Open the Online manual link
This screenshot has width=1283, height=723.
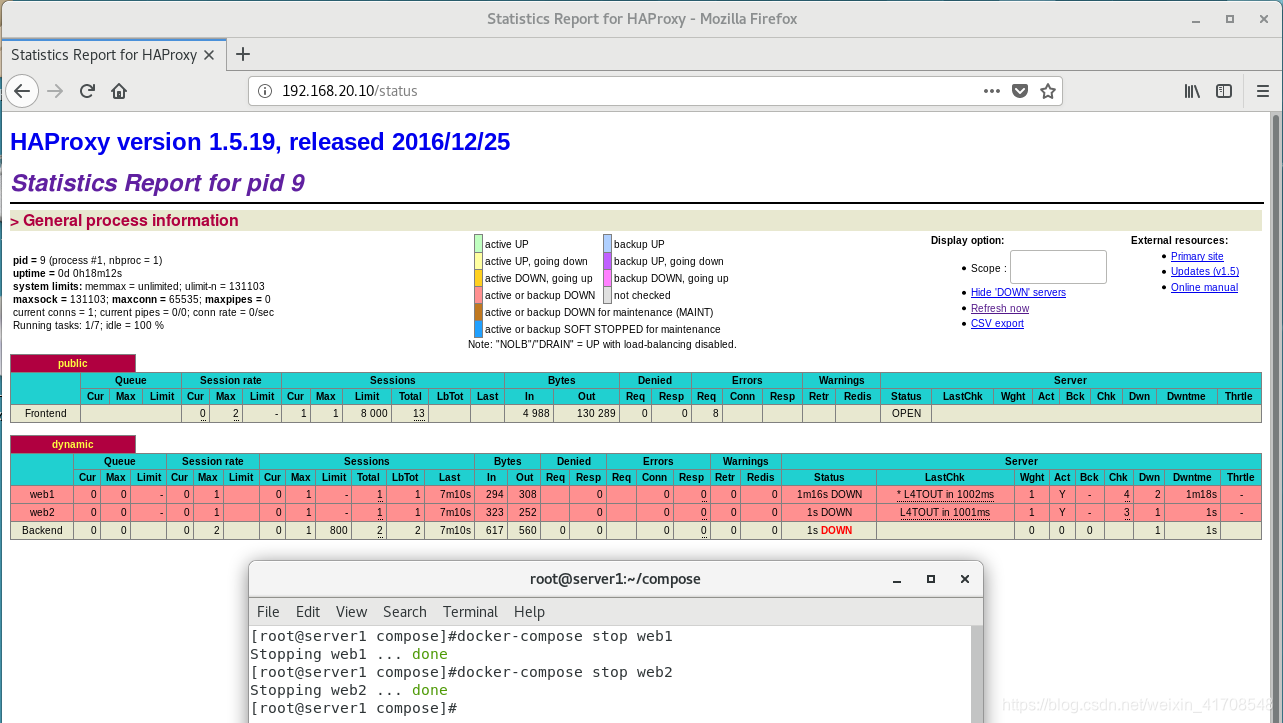(1204, 287)
